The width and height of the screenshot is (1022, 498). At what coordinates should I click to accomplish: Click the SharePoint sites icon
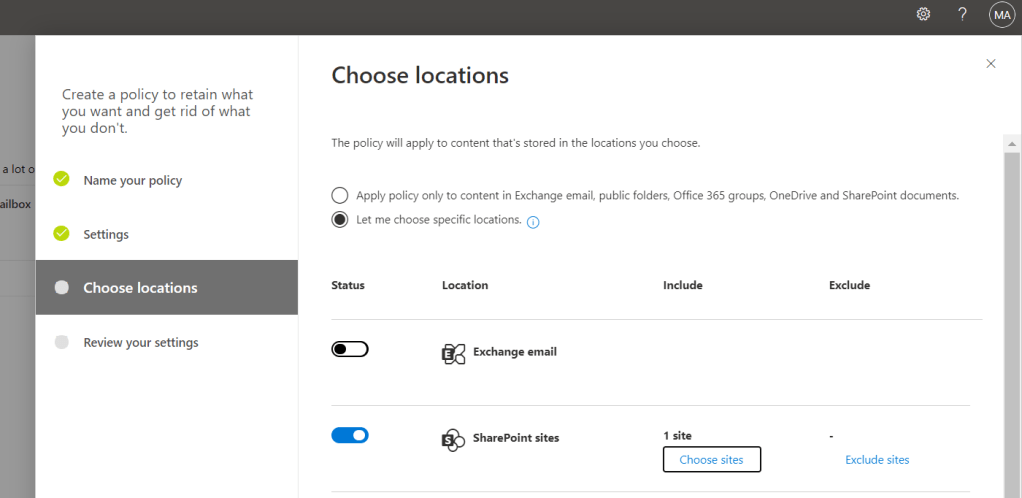[453, 439]
